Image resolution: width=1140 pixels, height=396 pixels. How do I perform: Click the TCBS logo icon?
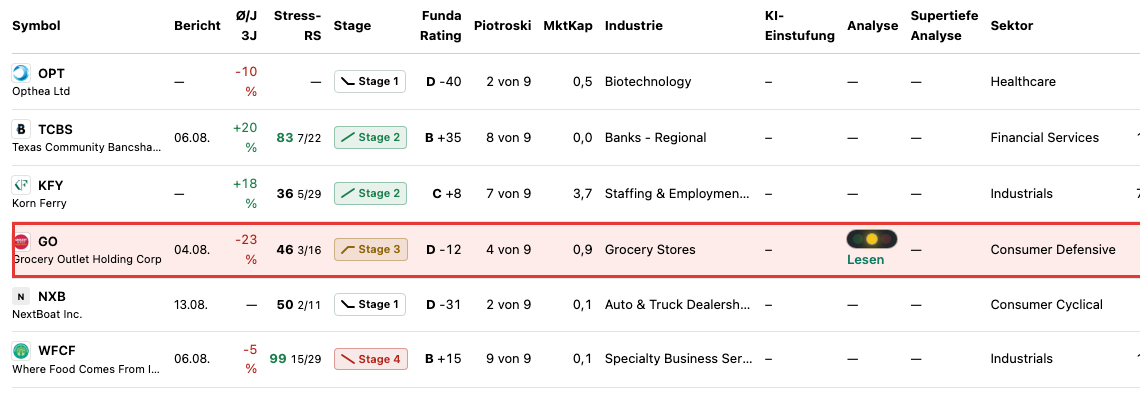21,129
